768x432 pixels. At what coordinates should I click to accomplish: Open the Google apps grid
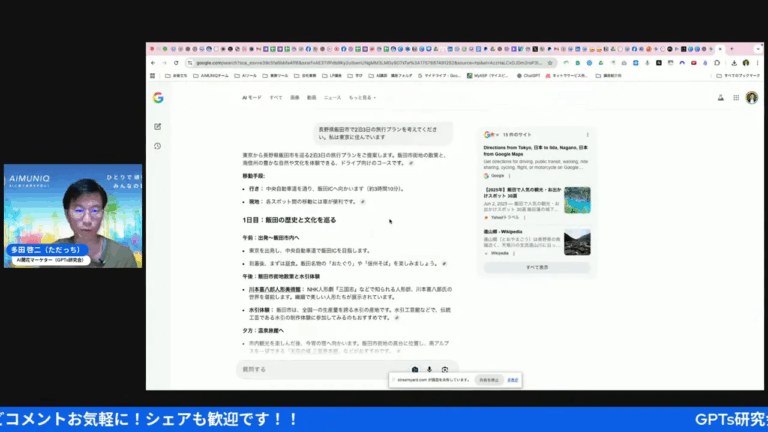736,98
